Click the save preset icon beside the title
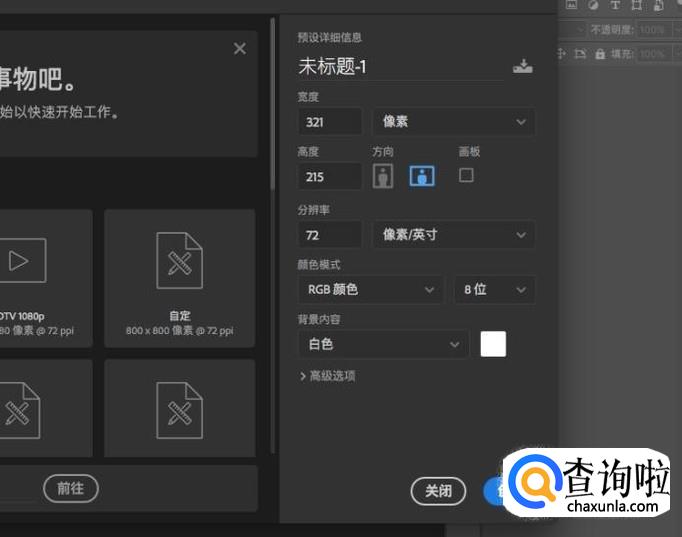Image resolution: width=682 pixels, height=537 pixels. point(522,67)
